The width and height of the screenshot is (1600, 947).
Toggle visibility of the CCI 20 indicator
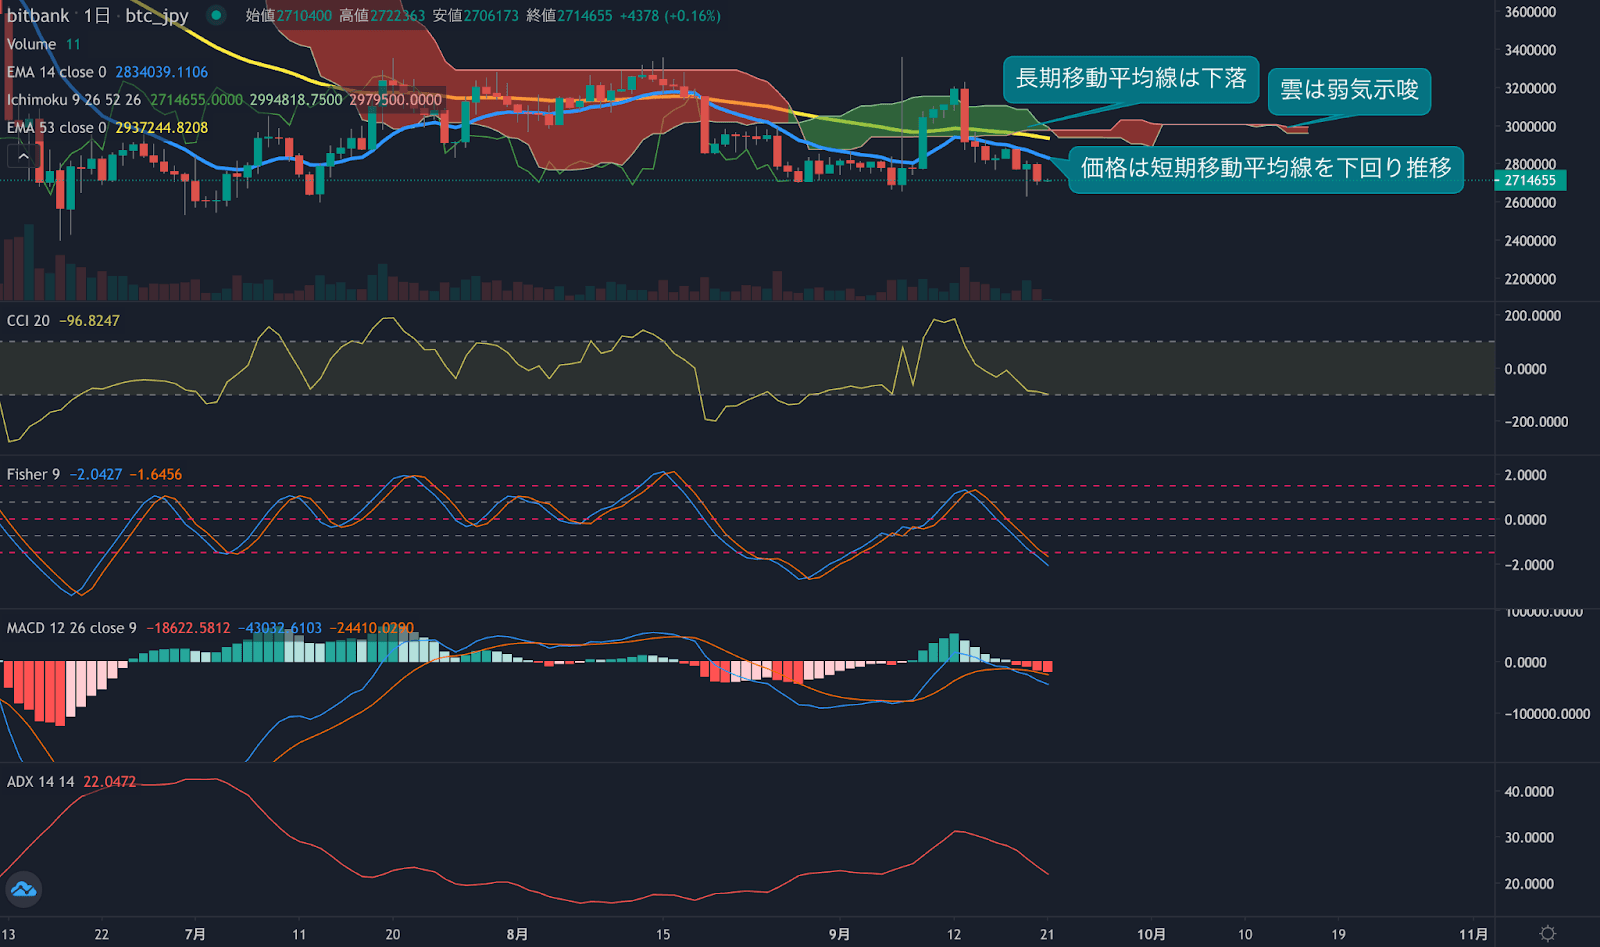point(28,319)
